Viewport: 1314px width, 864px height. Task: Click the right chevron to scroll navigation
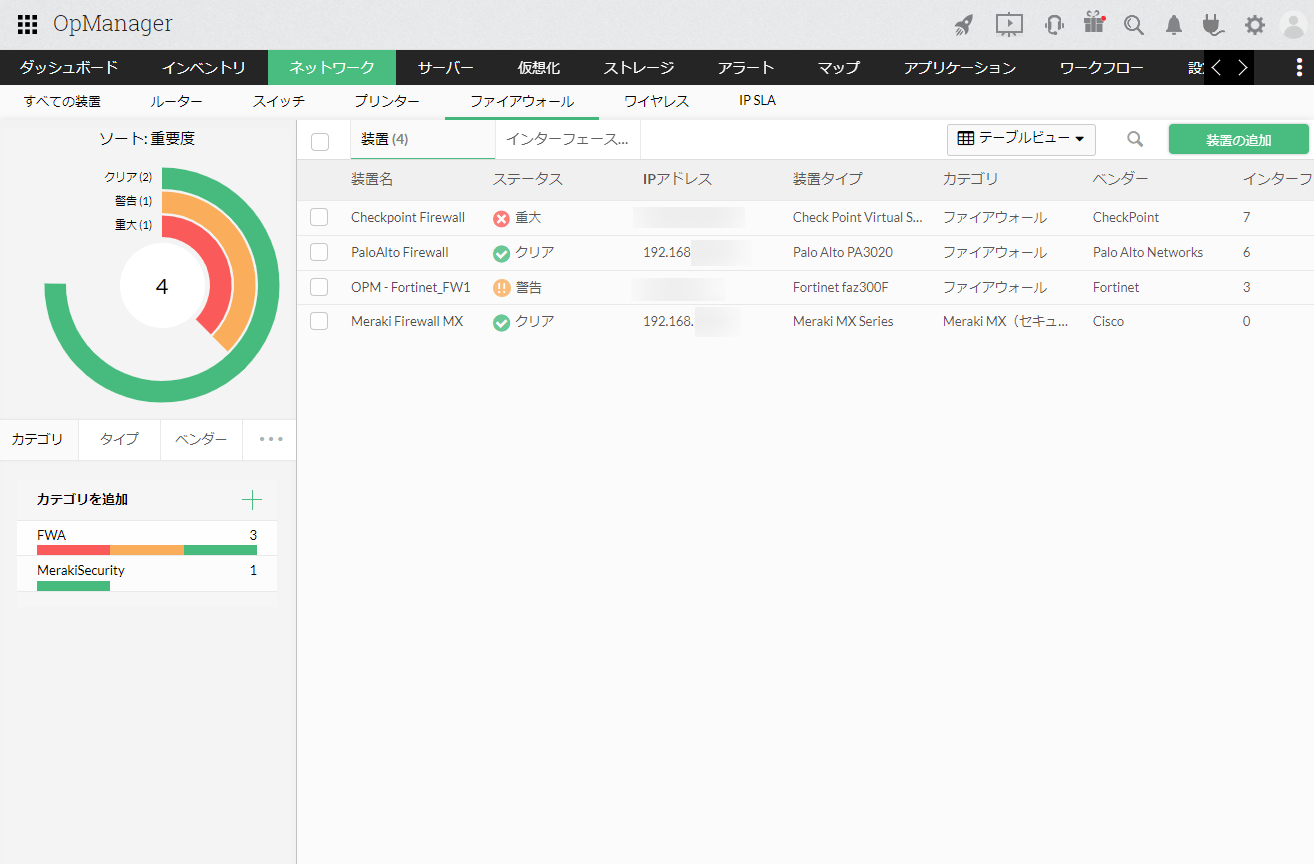pos(1242,68)
